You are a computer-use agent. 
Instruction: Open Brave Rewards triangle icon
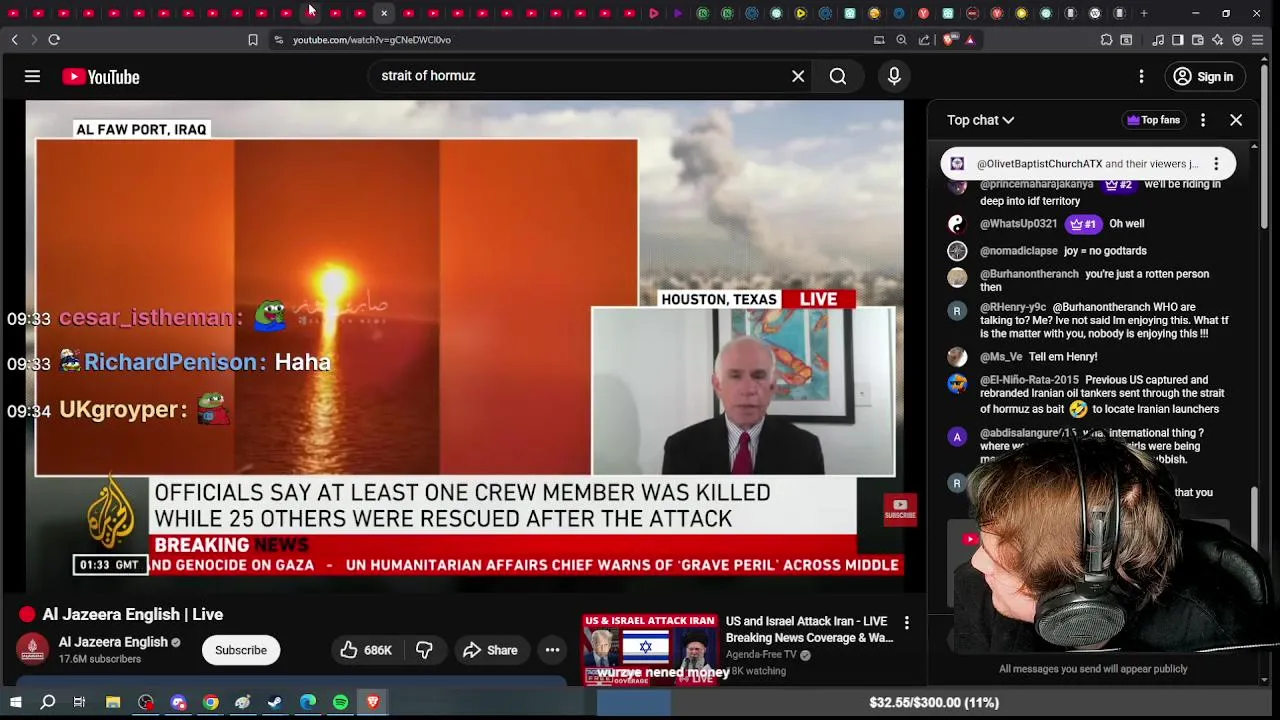[970, 40]
